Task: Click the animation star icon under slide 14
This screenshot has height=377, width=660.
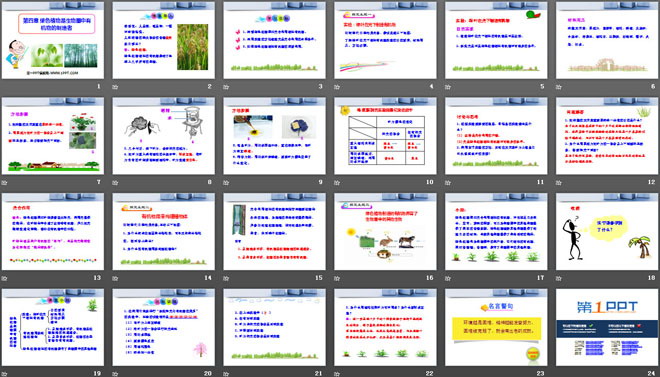Action: [115, 278]
